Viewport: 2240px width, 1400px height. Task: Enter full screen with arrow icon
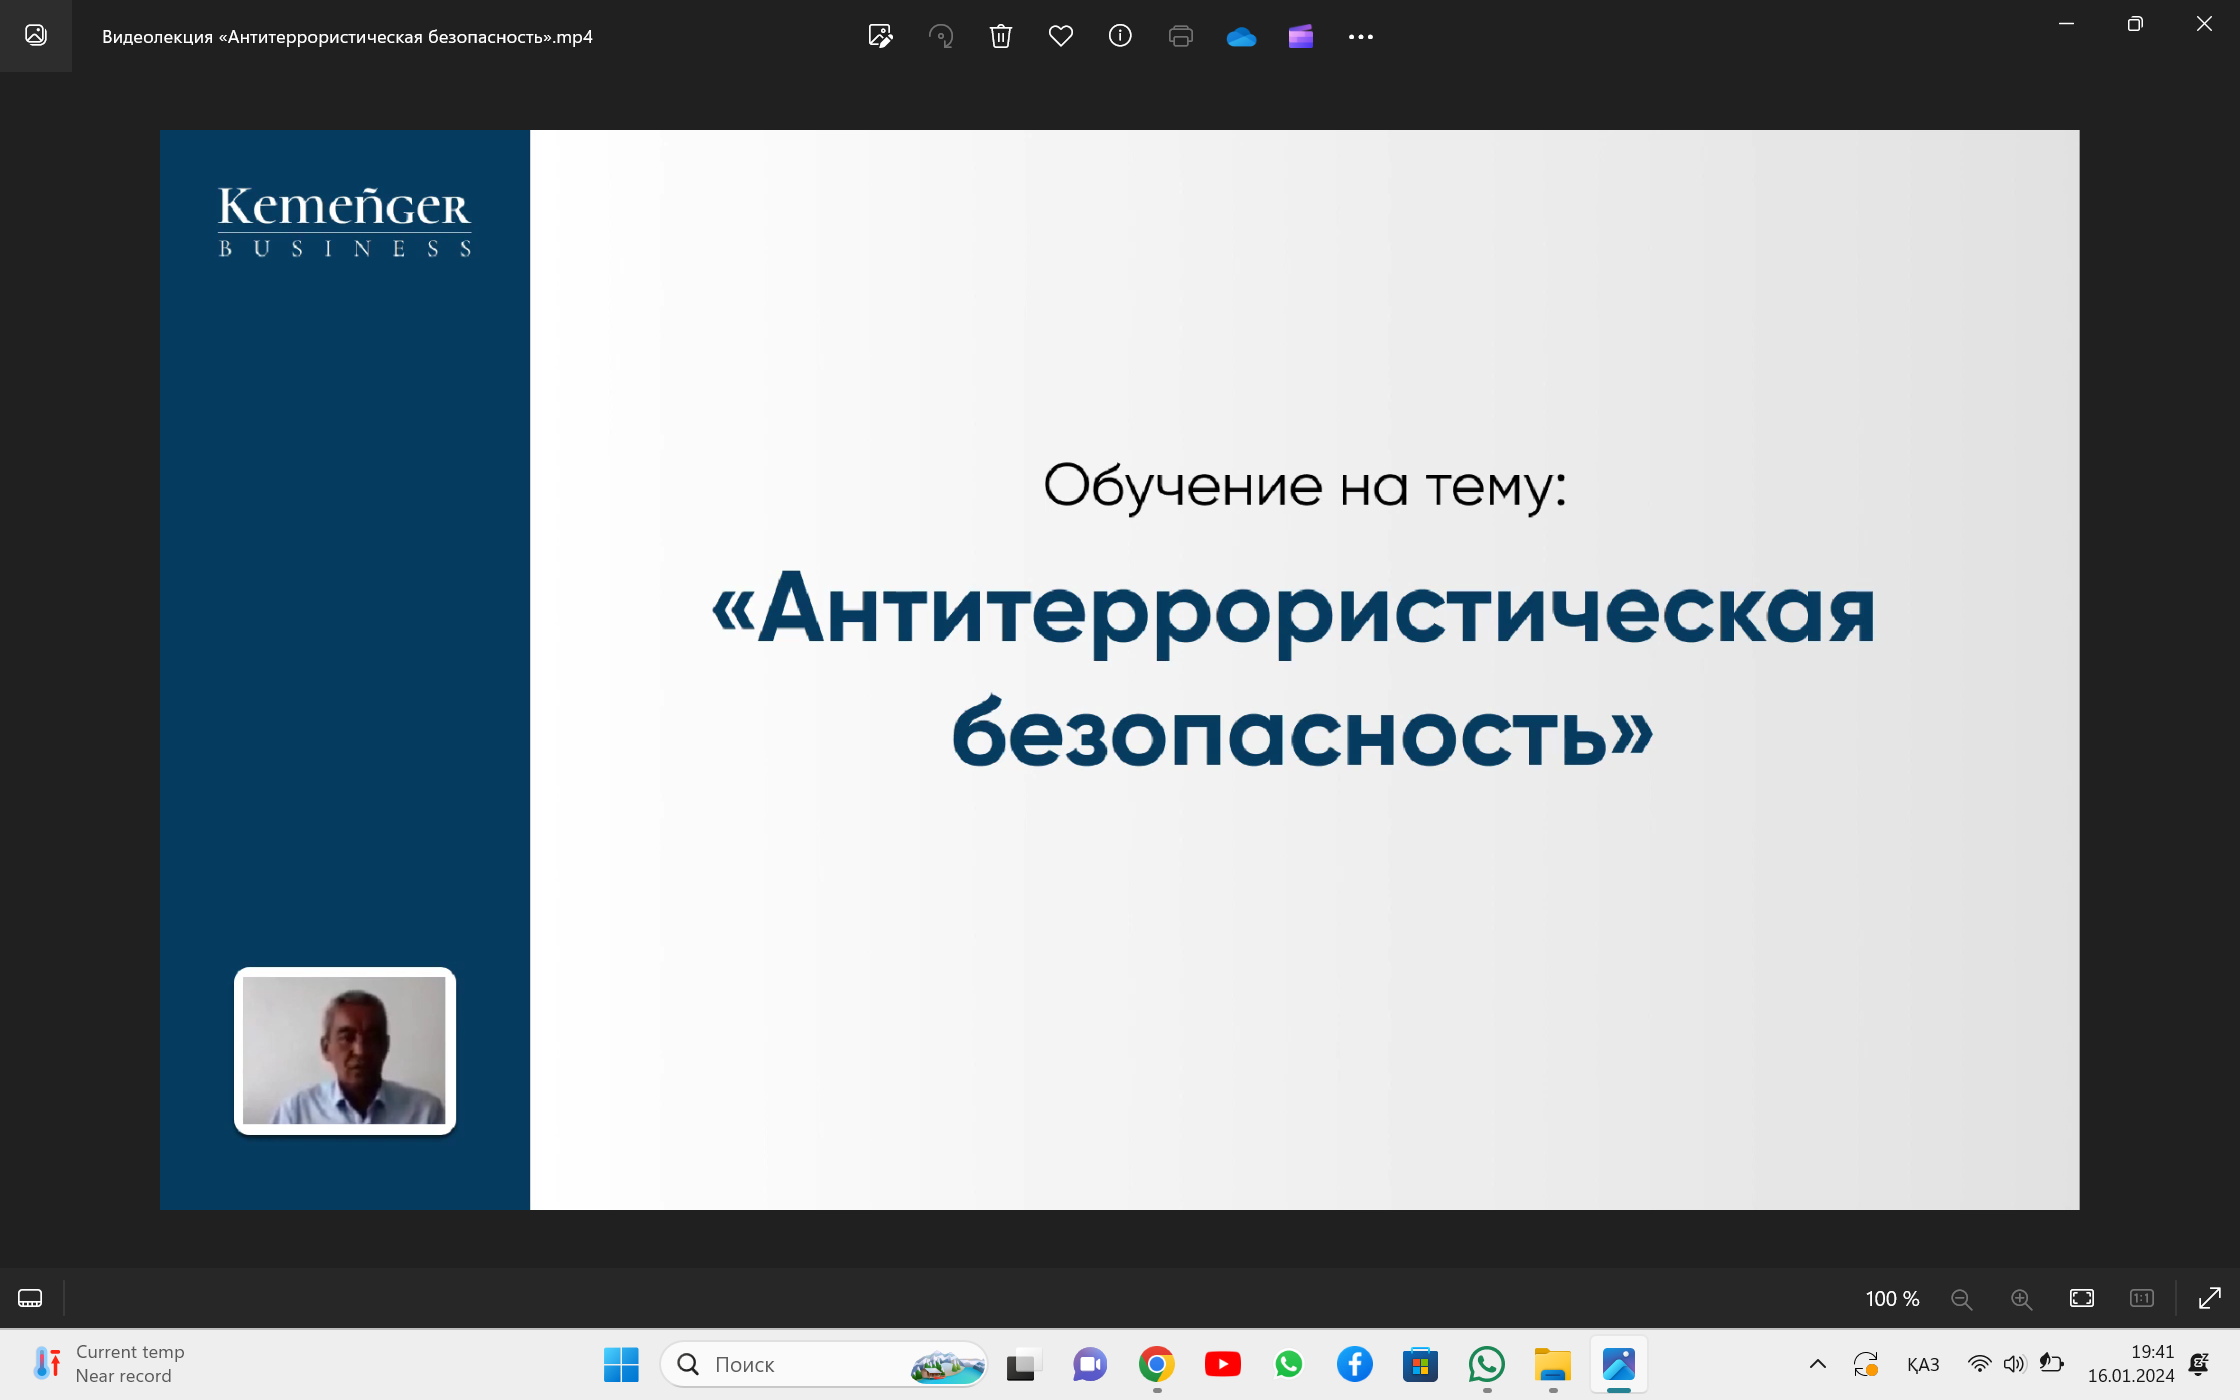(x=2210, y=1298)
